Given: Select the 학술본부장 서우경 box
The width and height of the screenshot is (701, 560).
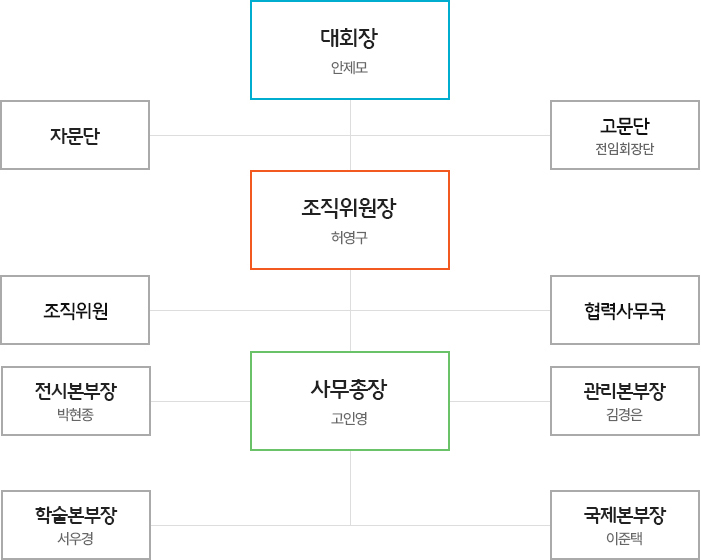Looking at the screenshot, I should click(x=76, y=525).
